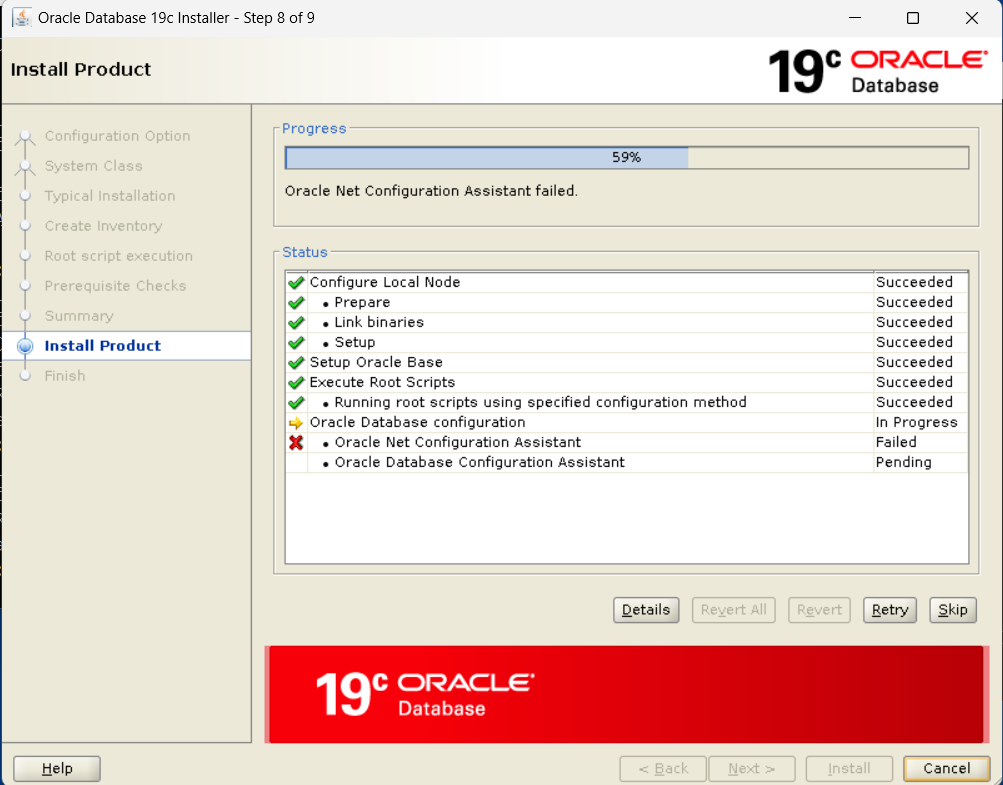Click the Pending status text
This screenshot has width=1003, height=785.
point(903,463)
